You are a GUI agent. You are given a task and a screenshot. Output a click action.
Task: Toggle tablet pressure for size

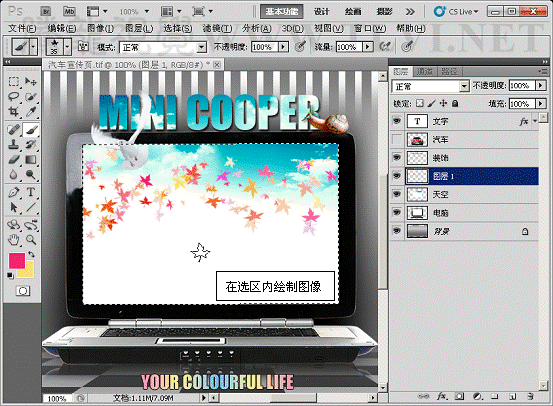pyautogui.click(x=407, y=46)
